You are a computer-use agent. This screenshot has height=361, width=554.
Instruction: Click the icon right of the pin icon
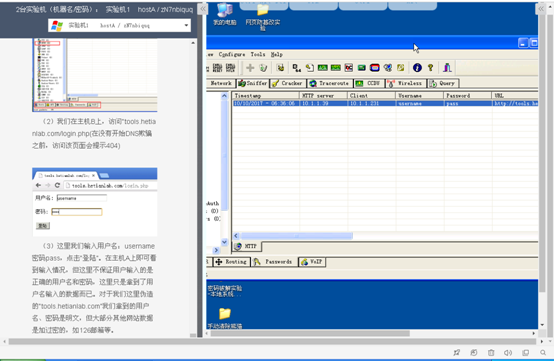pos(474,352)
